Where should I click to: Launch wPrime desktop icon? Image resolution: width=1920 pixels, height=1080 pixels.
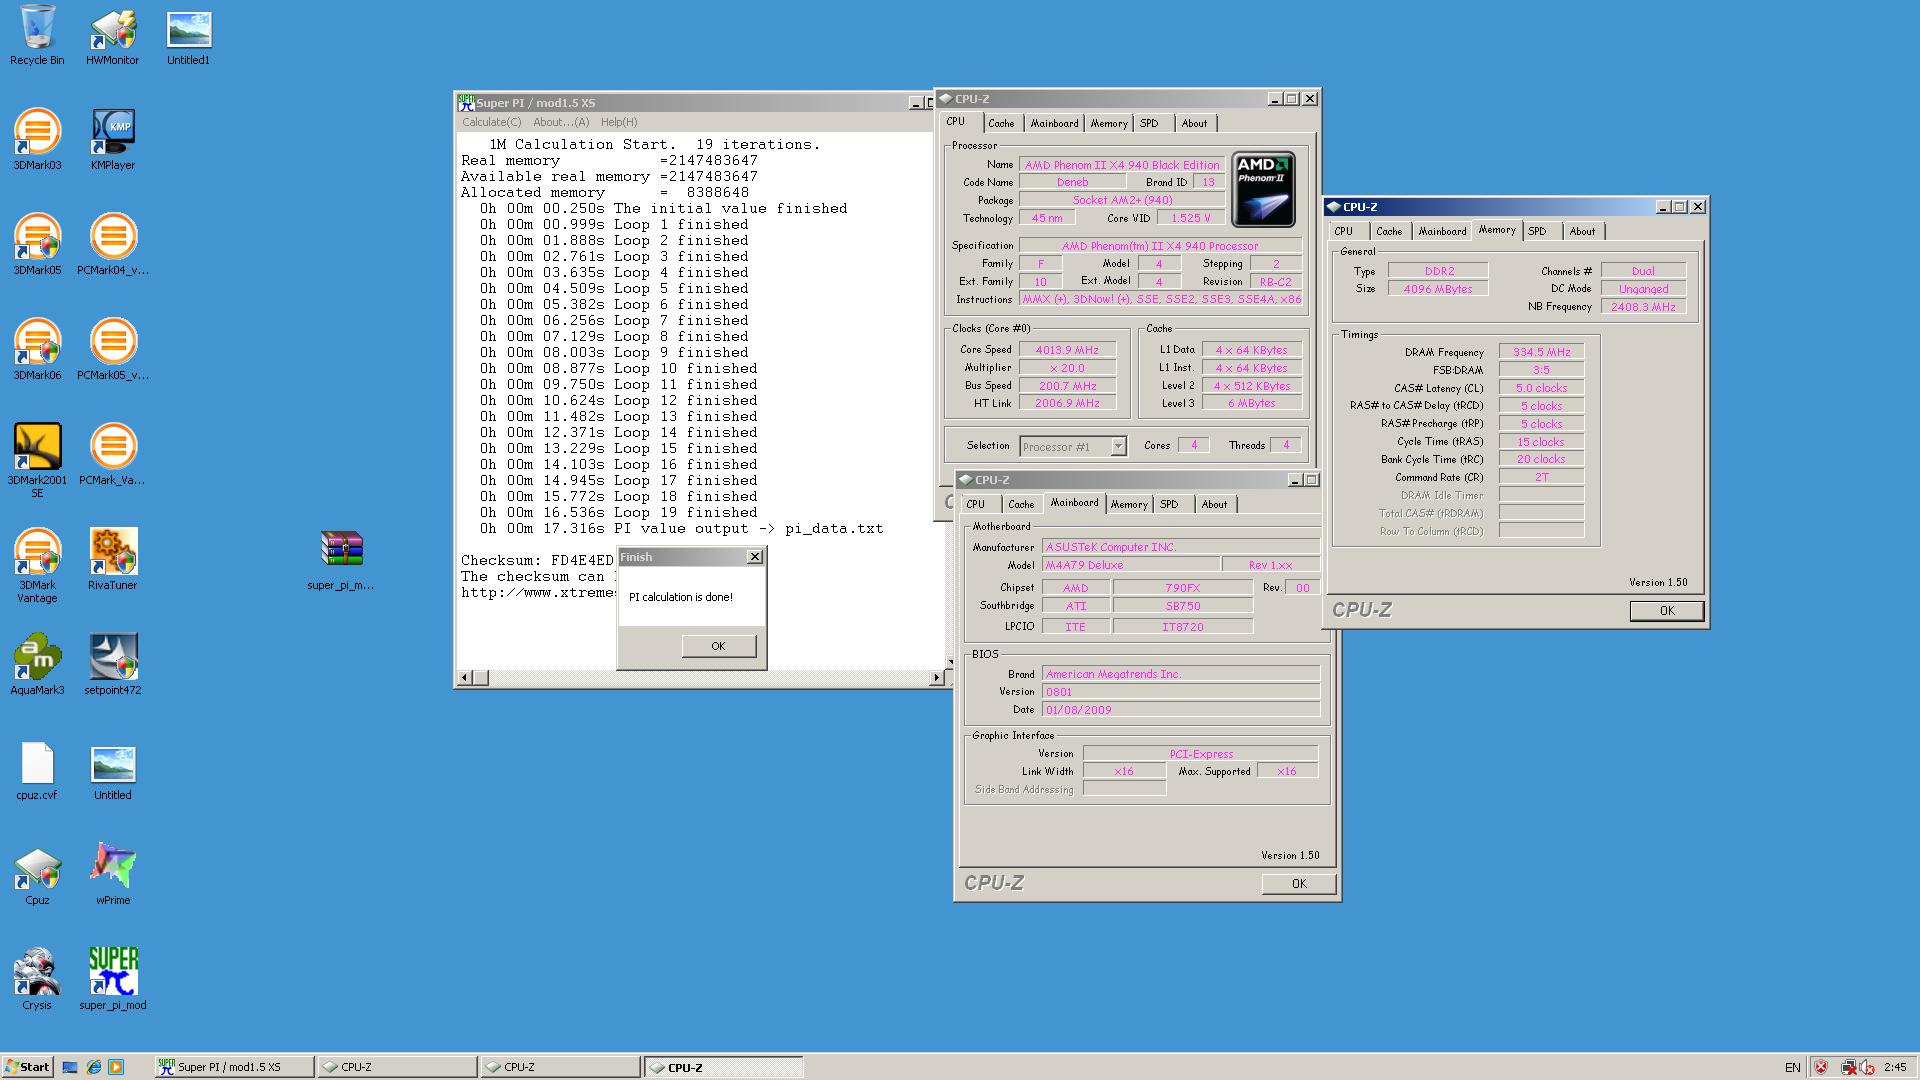pyautogui.click(x=112, y=875)
